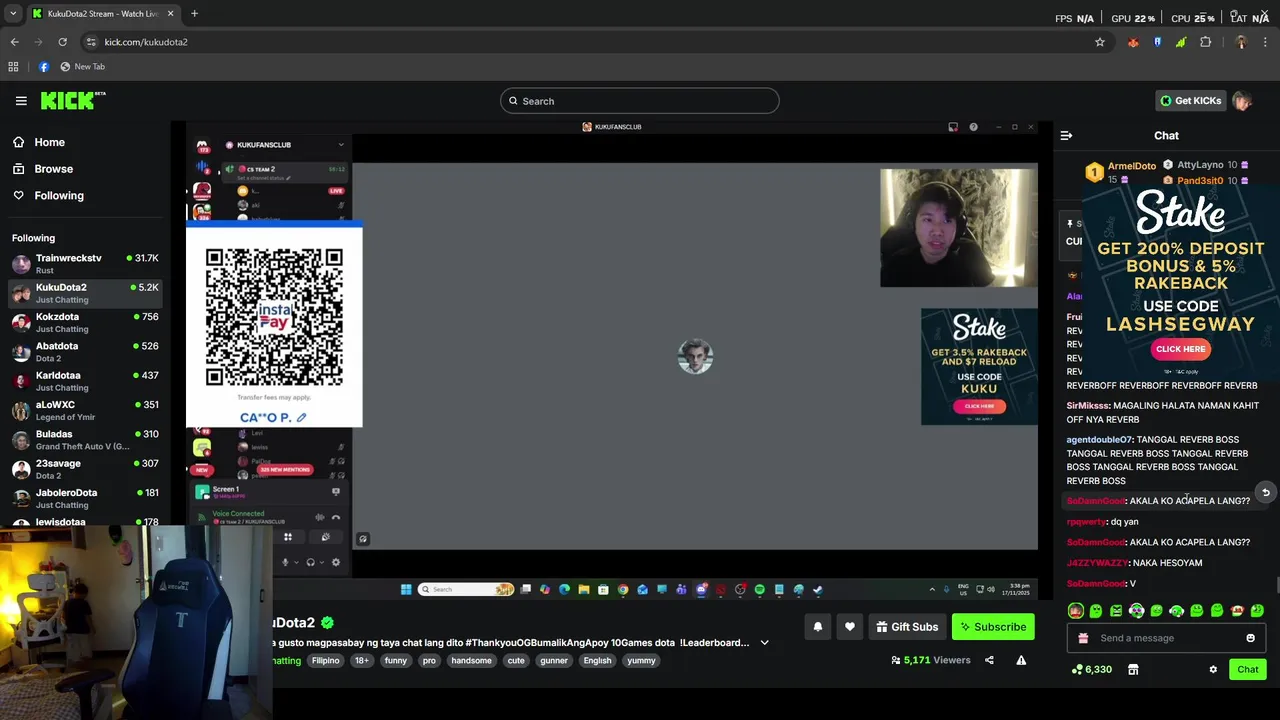Viewport: 1280px width, 720px height.
Task: Open JaboleroDota channel in sidebar
Action: click(85, 499)
